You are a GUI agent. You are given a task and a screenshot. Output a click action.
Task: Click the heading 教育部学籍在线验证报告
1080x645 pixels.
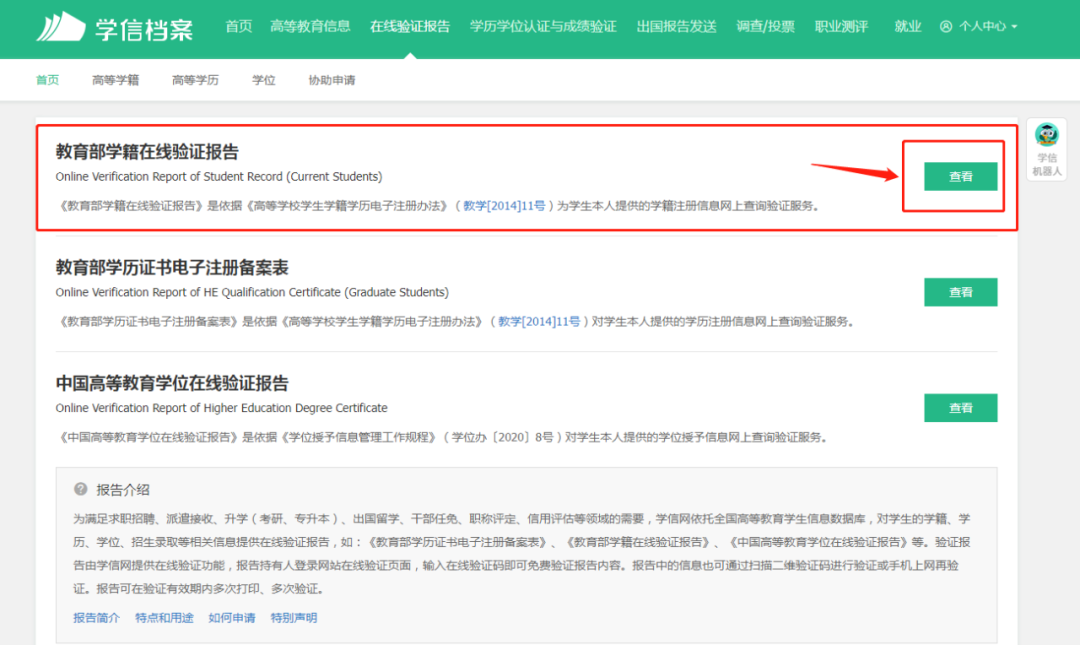pos(147,152)
